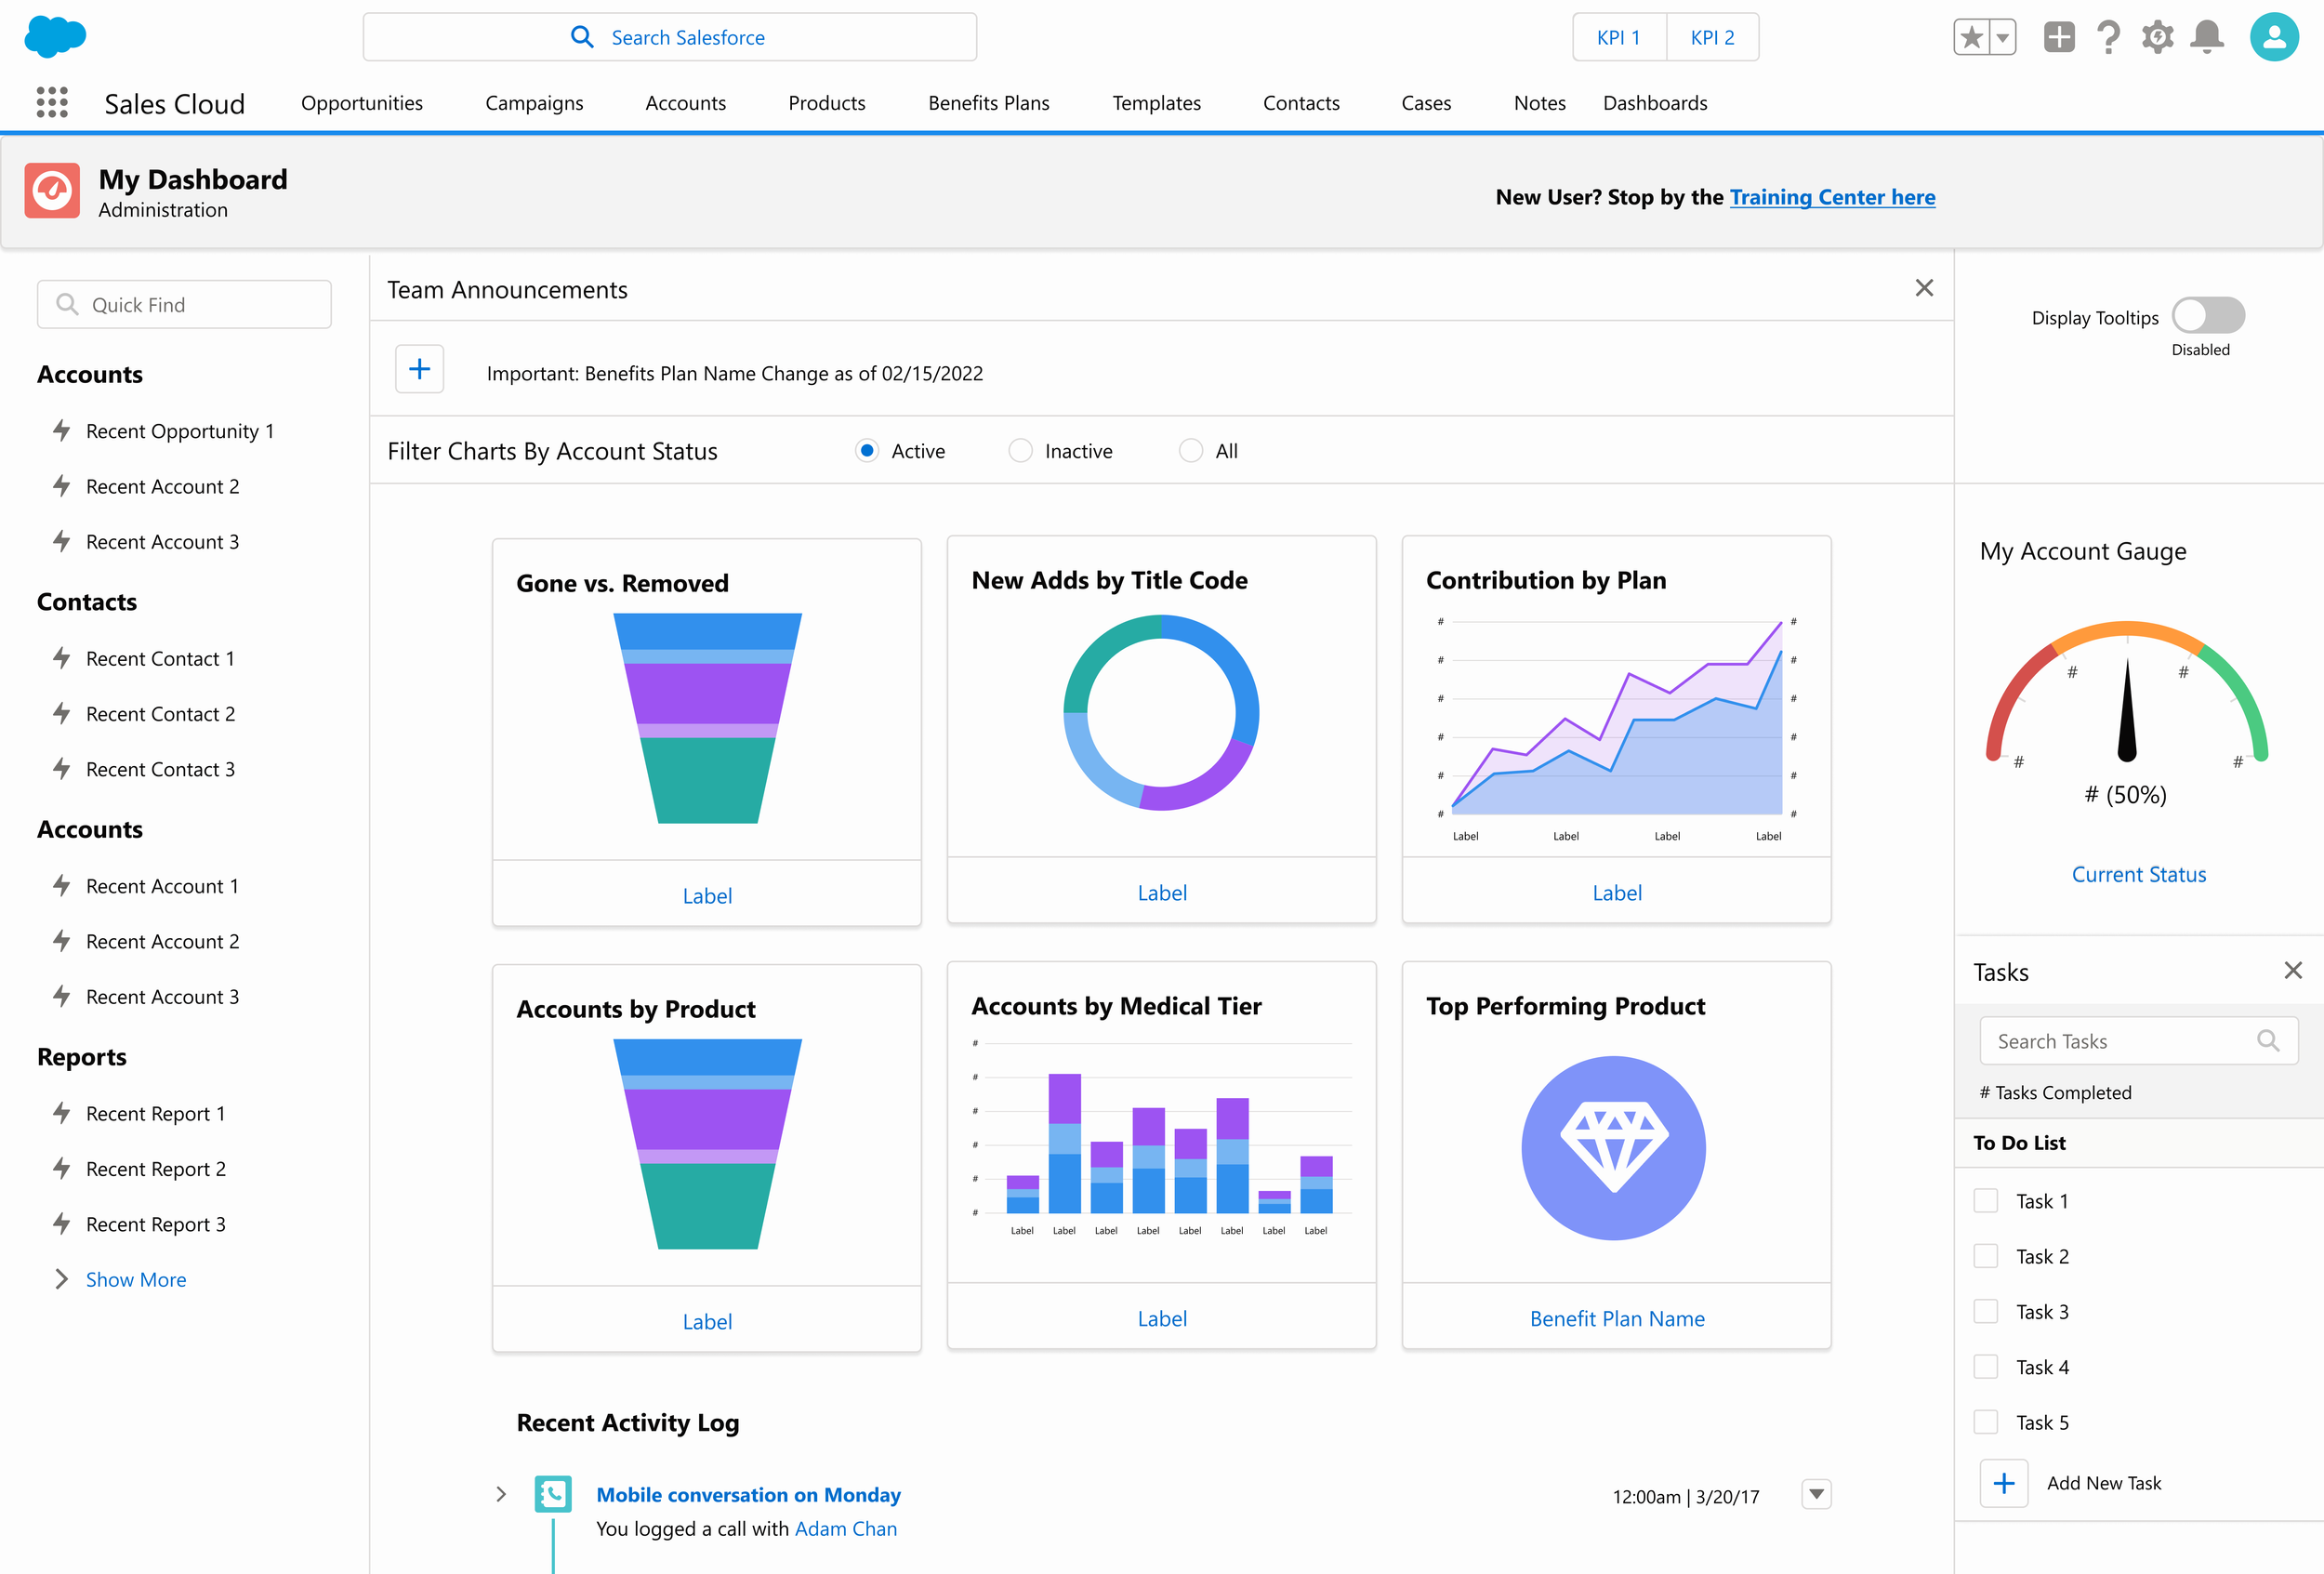Click the favorites star icon
Screen dimensions: 2324x1574
(1971, 38)
